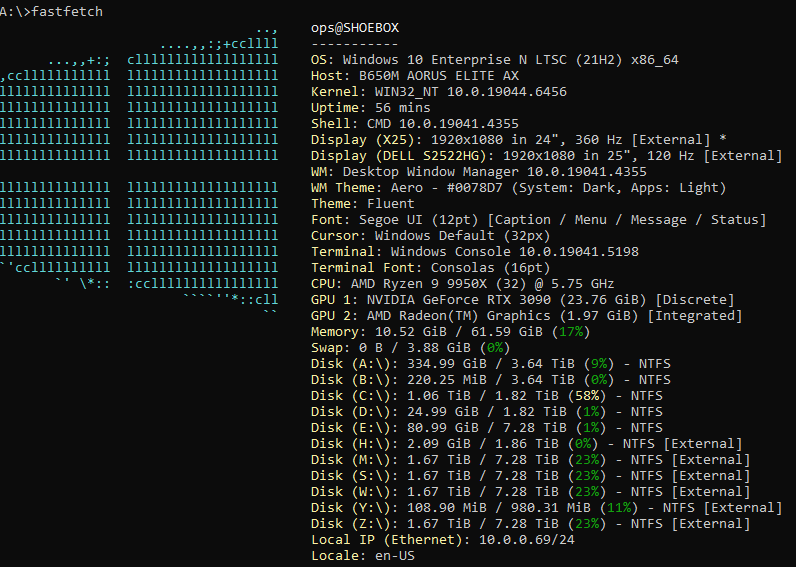This screenshot has width=796, height=567.
Task: Select the 'Display (X25)' 360 Hz line
Action: pos(518,140)
